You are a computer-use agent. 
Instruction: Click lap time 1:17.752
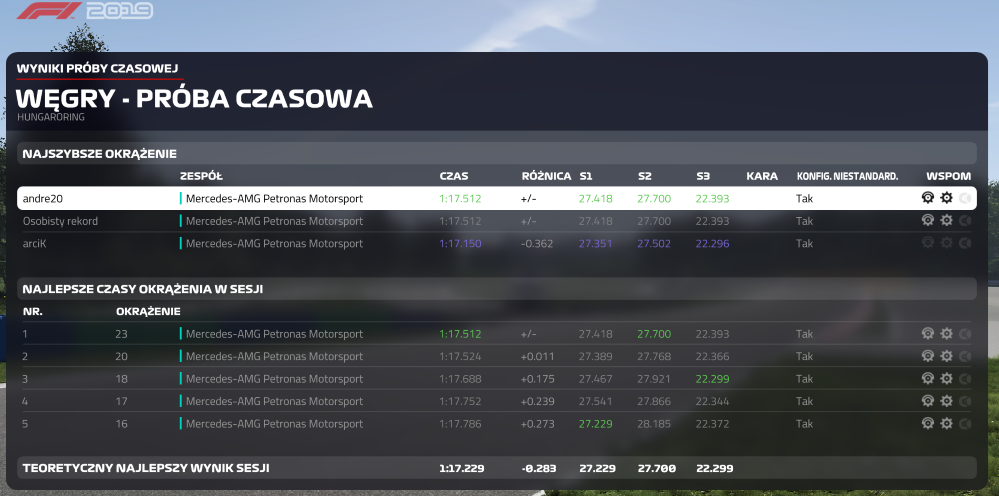(x=460, y=401)
